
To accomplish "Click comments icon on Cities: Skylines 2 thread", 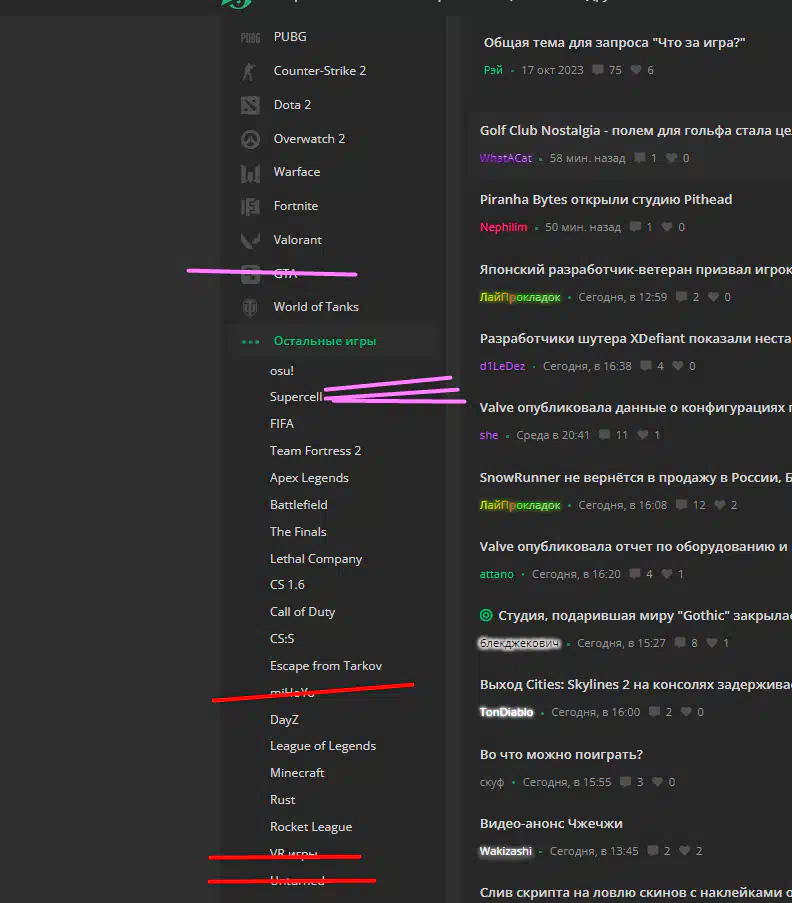I will click(654, 712).
